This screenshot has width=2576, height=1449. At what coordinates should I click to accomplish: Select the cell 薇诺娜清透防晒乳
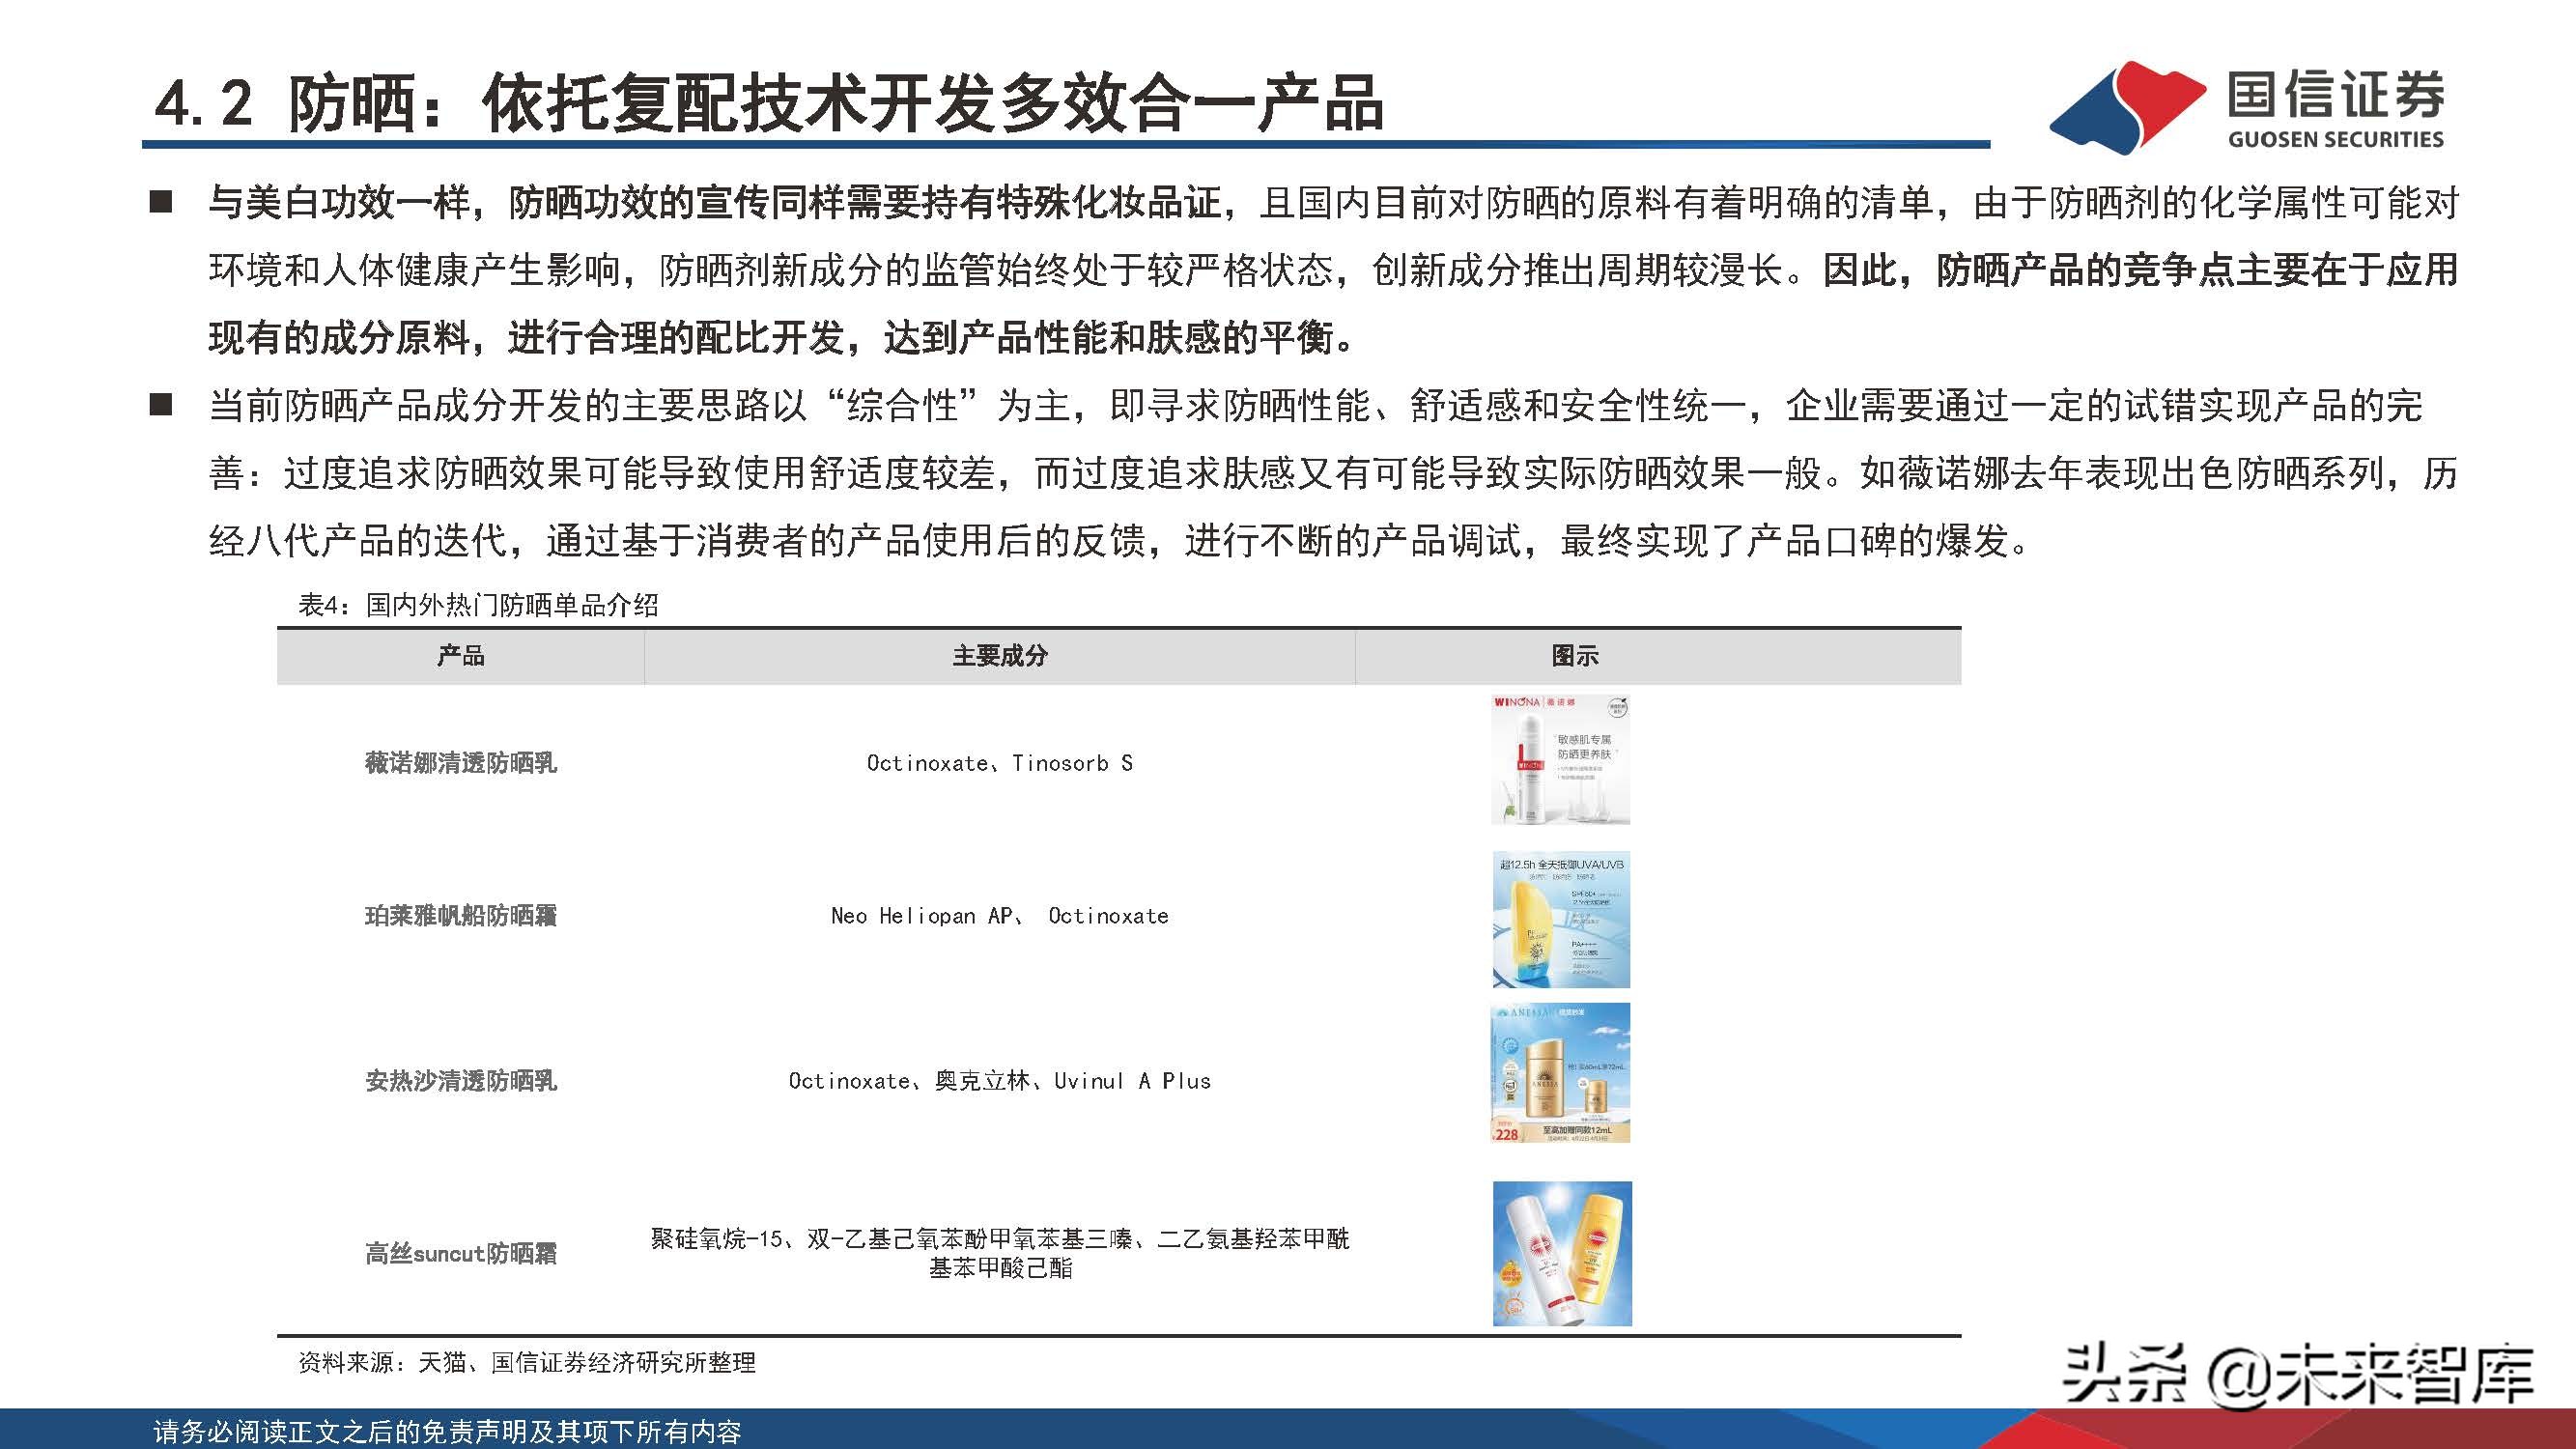[461, 763]
